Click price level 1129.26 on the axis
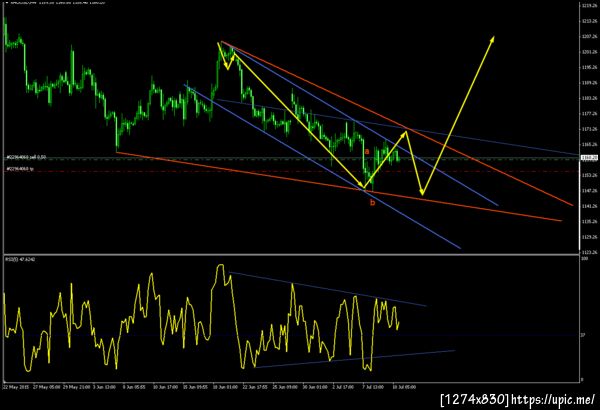This screenshot has height=410, width=600. (x=590, y=237)
